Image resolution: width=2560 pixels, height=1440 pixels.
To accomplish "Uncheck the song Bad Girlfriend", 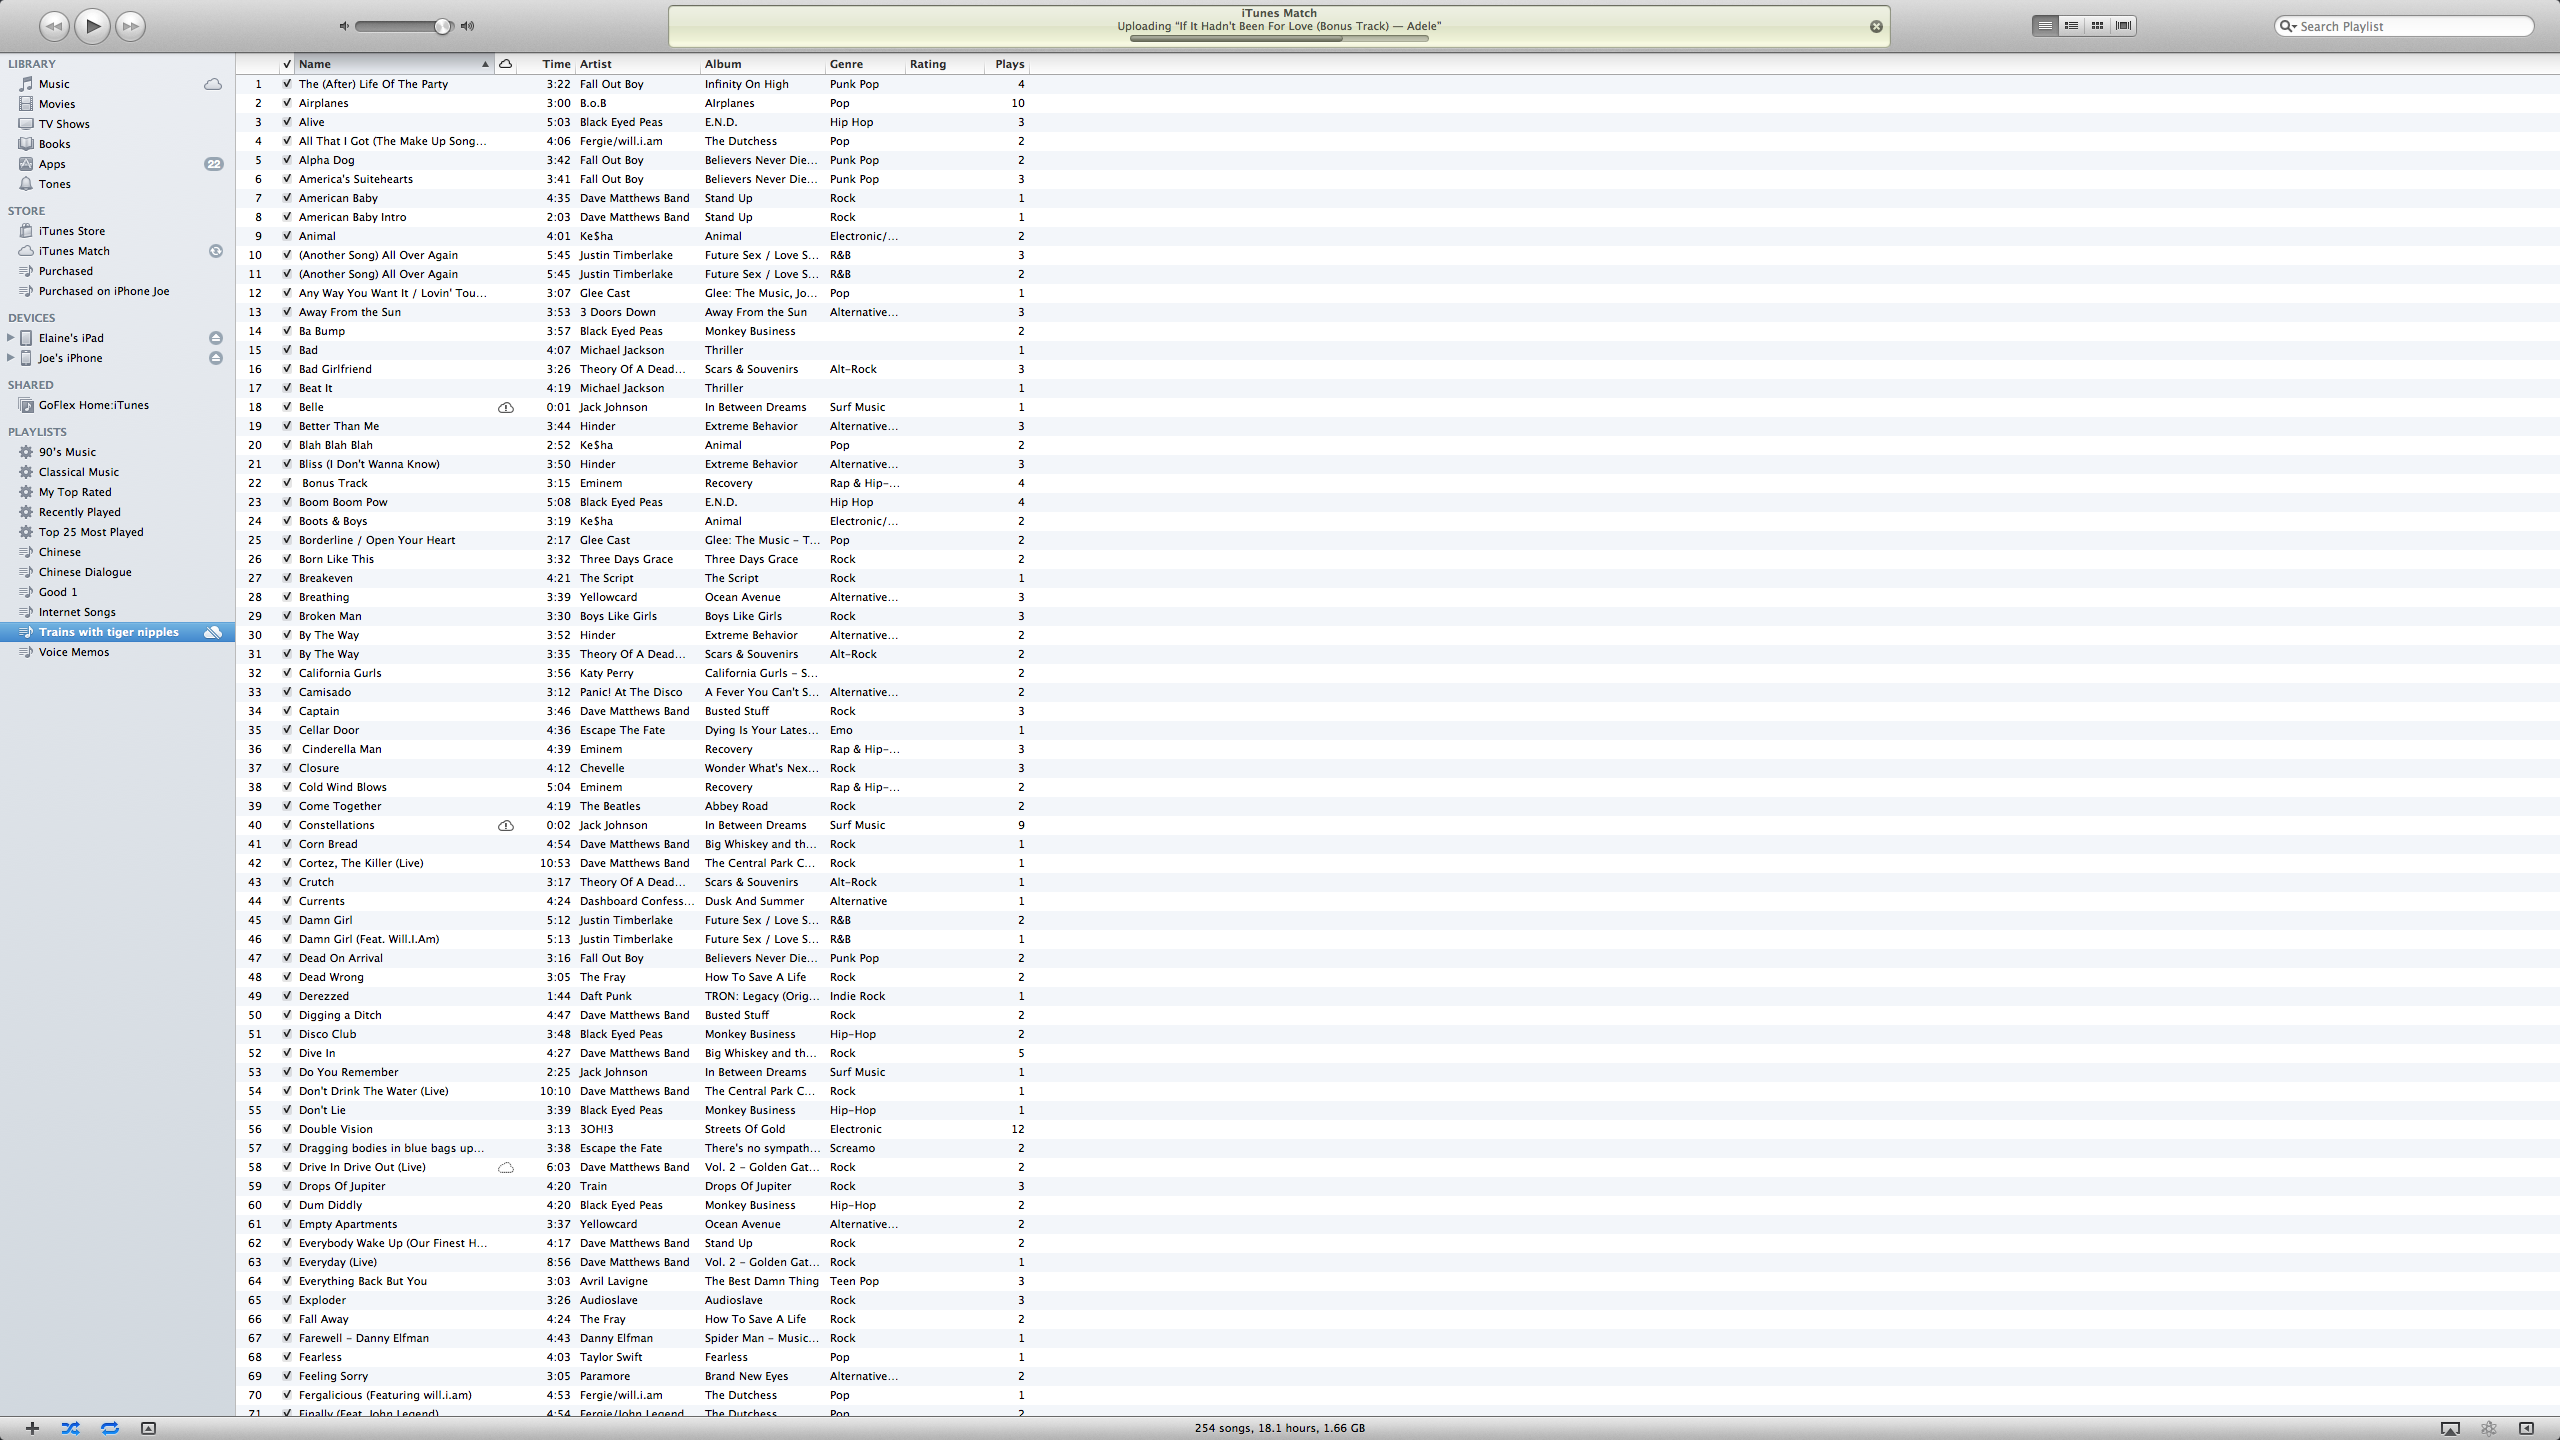I will 287,369.
